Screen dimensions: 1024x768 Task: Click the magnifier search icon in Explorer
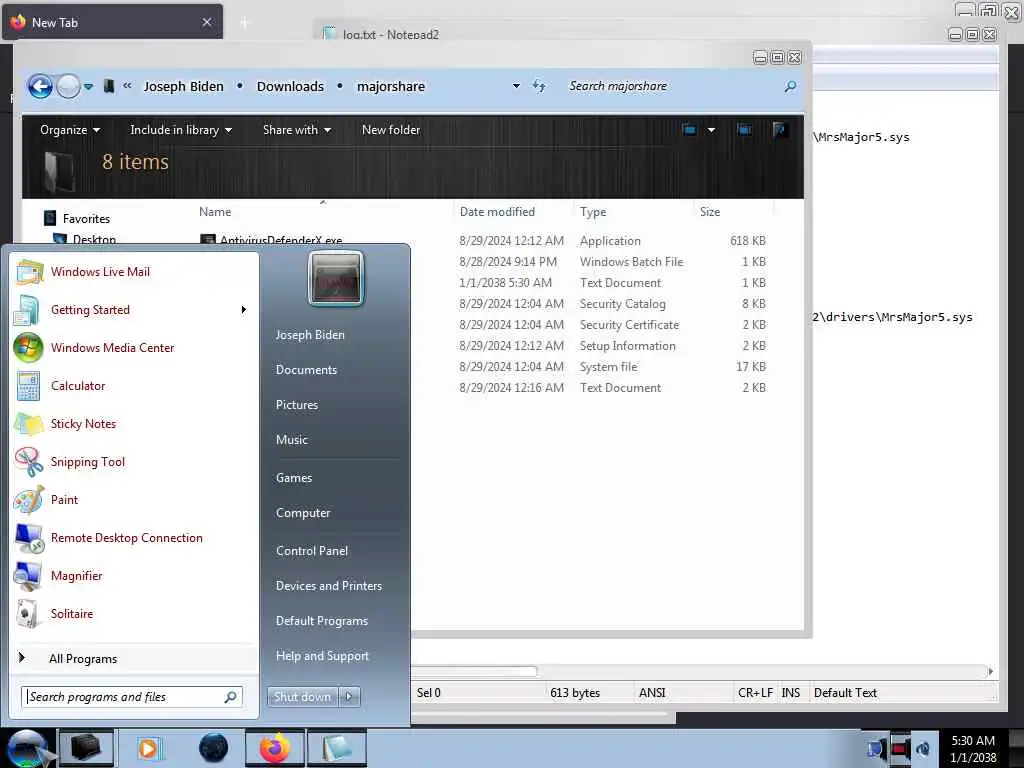[x=790, y=86]
